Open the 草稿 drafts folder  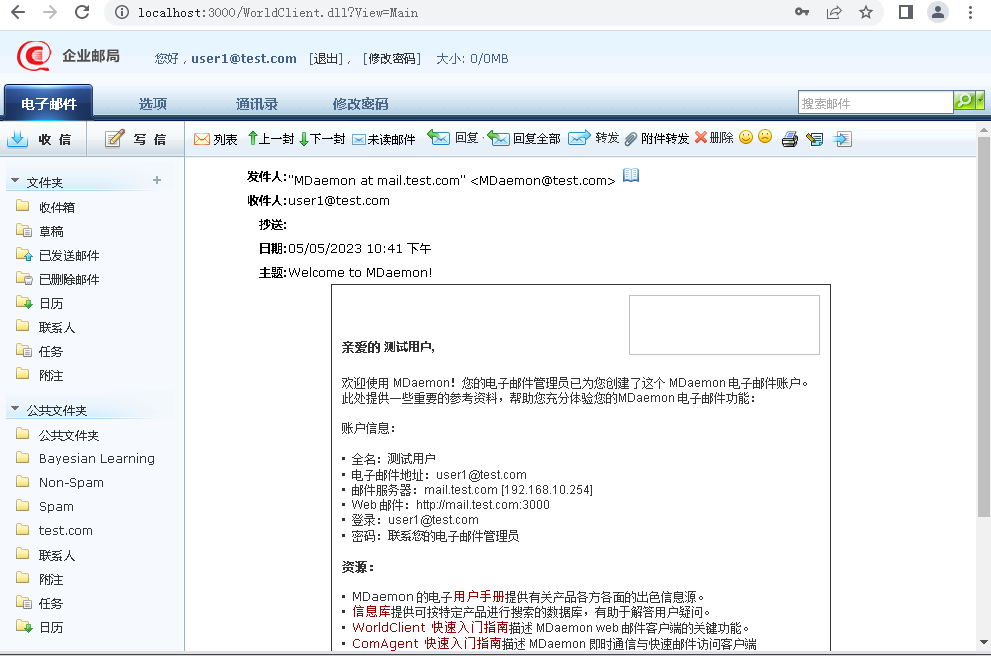[51, 231]
